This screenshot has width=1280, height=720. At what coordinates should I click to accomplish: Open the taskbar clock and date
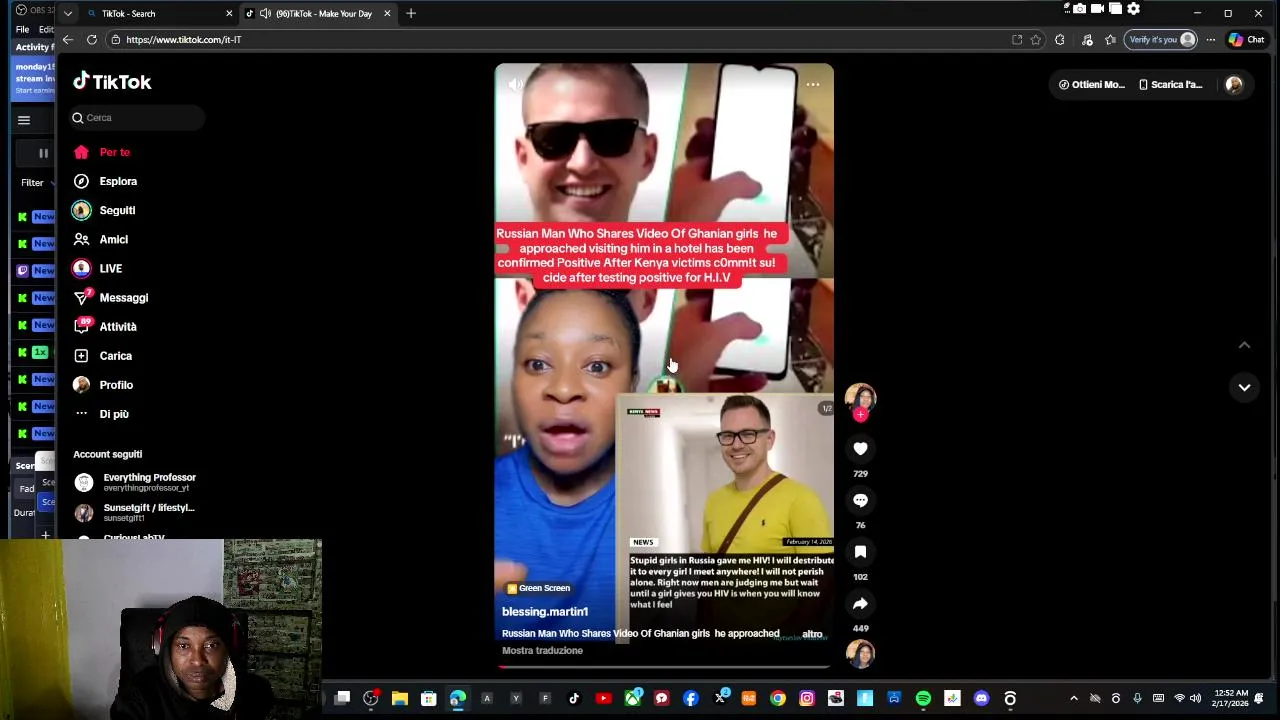click(1229, 698)
